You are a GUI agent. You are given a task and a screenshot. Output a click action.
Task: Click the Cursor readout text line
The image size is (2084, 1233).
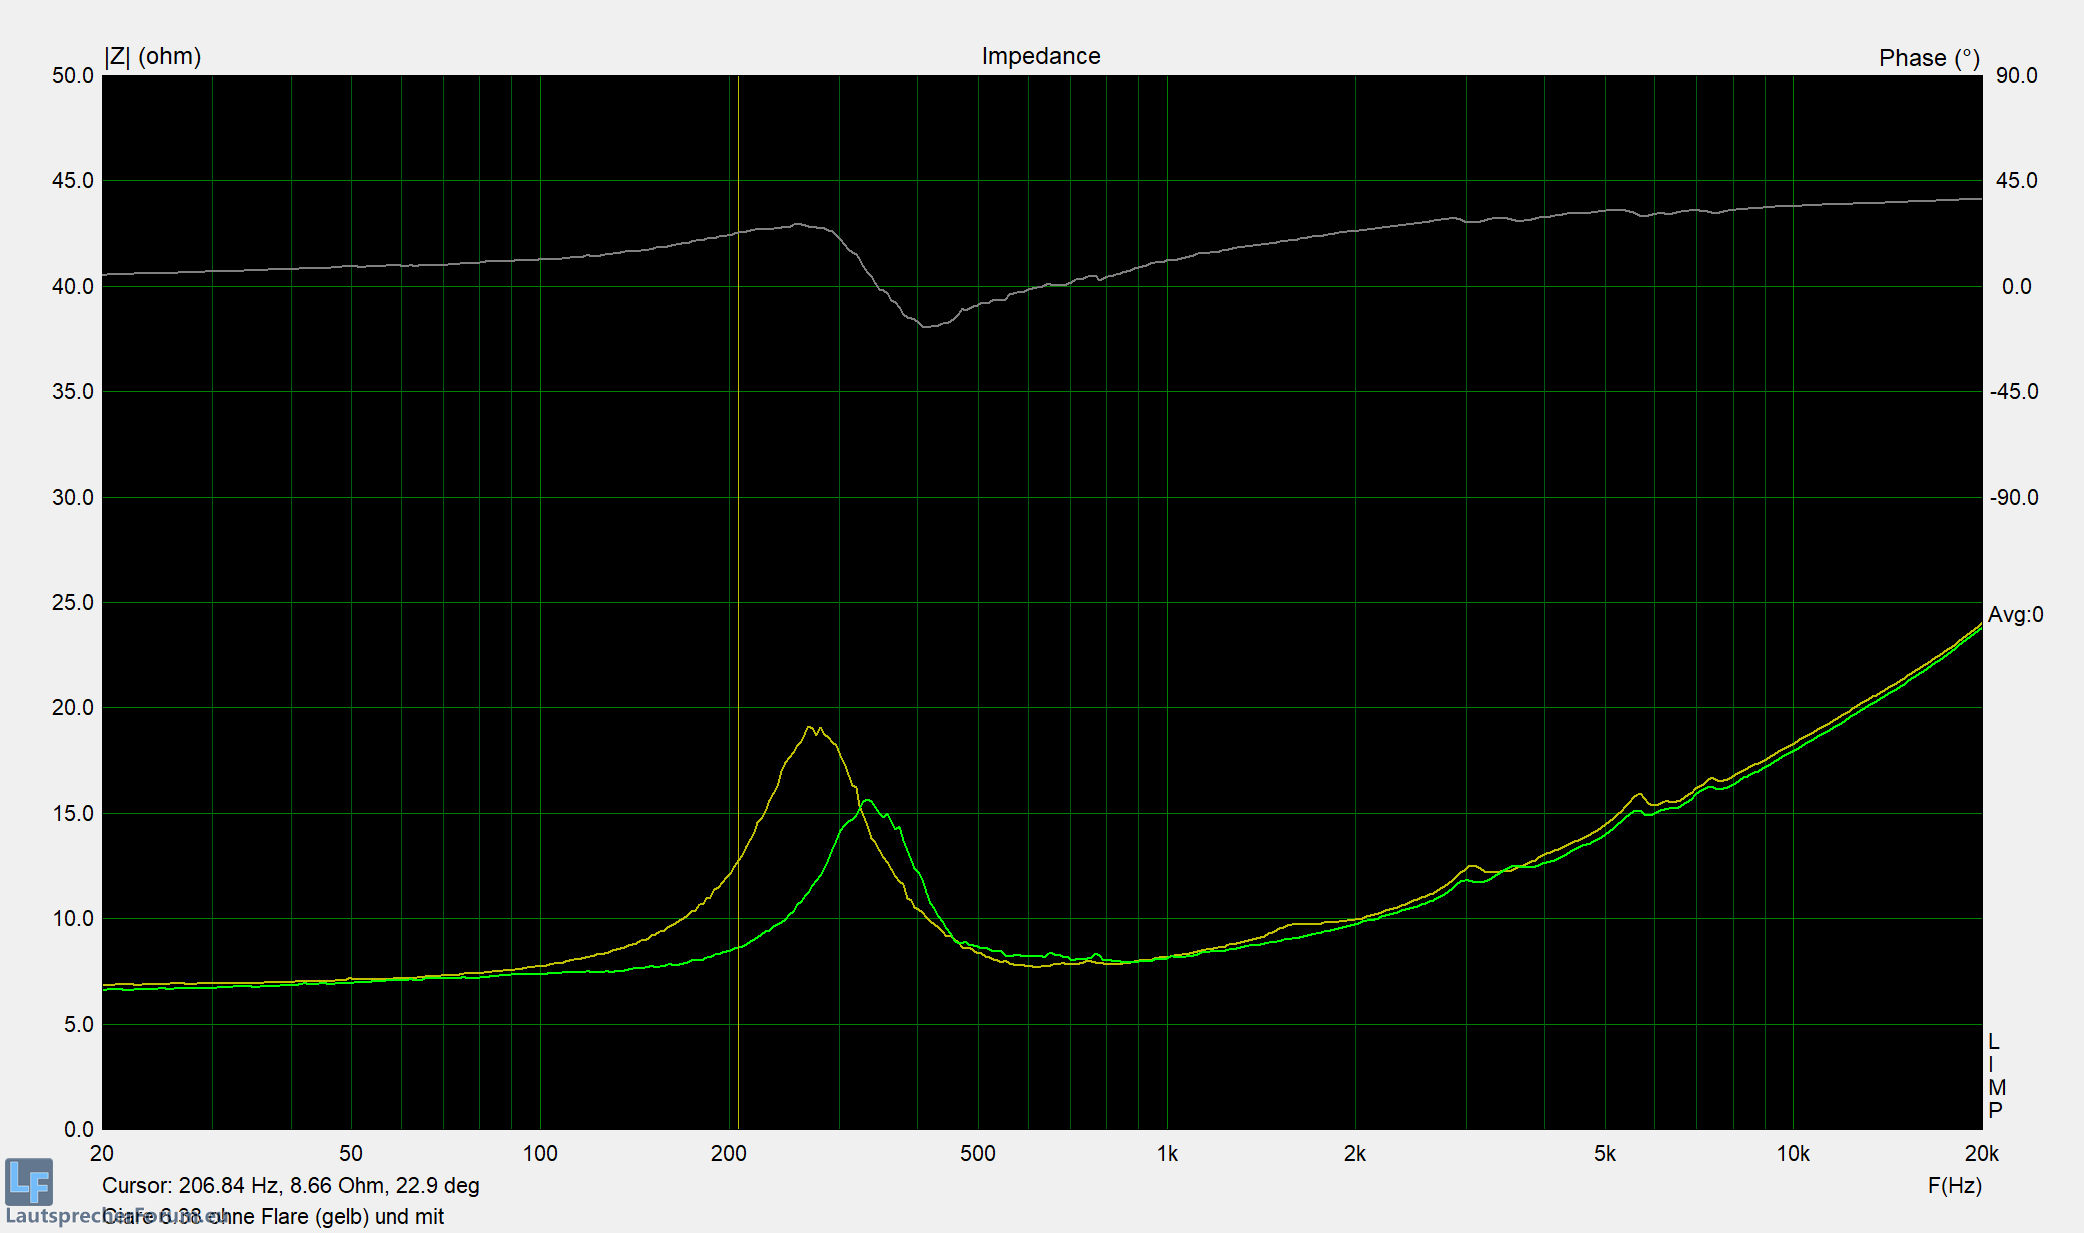290,1186
